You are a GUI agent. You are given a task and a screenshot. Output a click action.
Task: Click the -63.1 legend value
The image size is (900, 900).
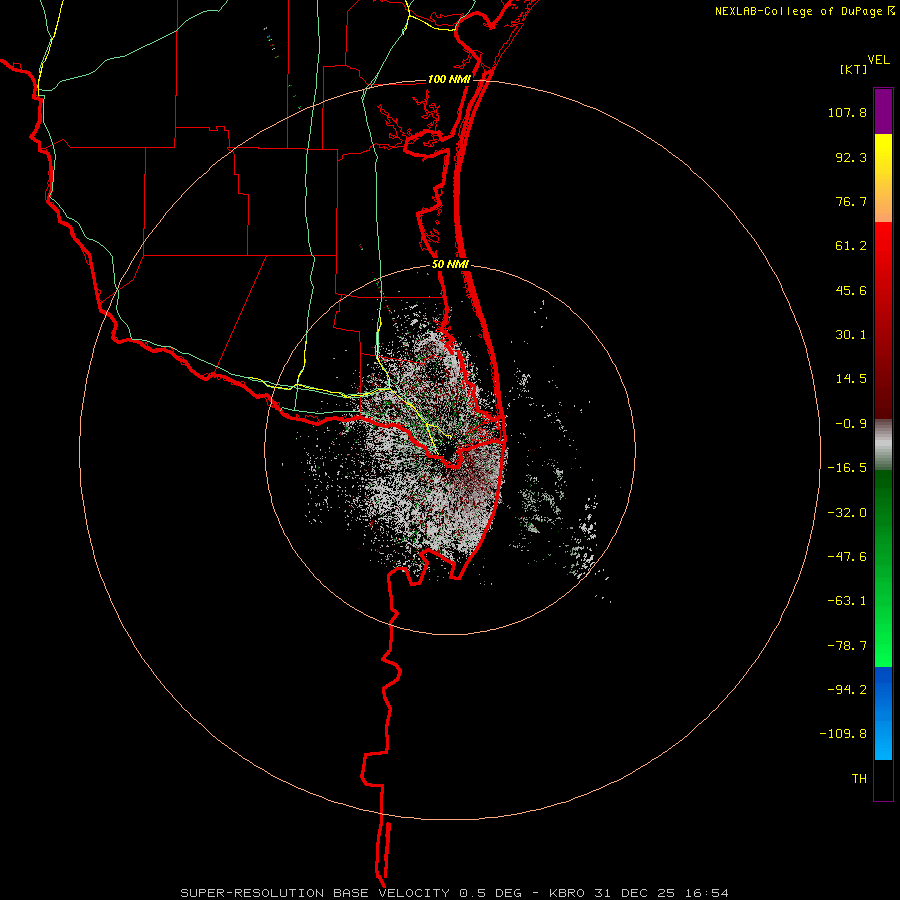pos(847,601)
